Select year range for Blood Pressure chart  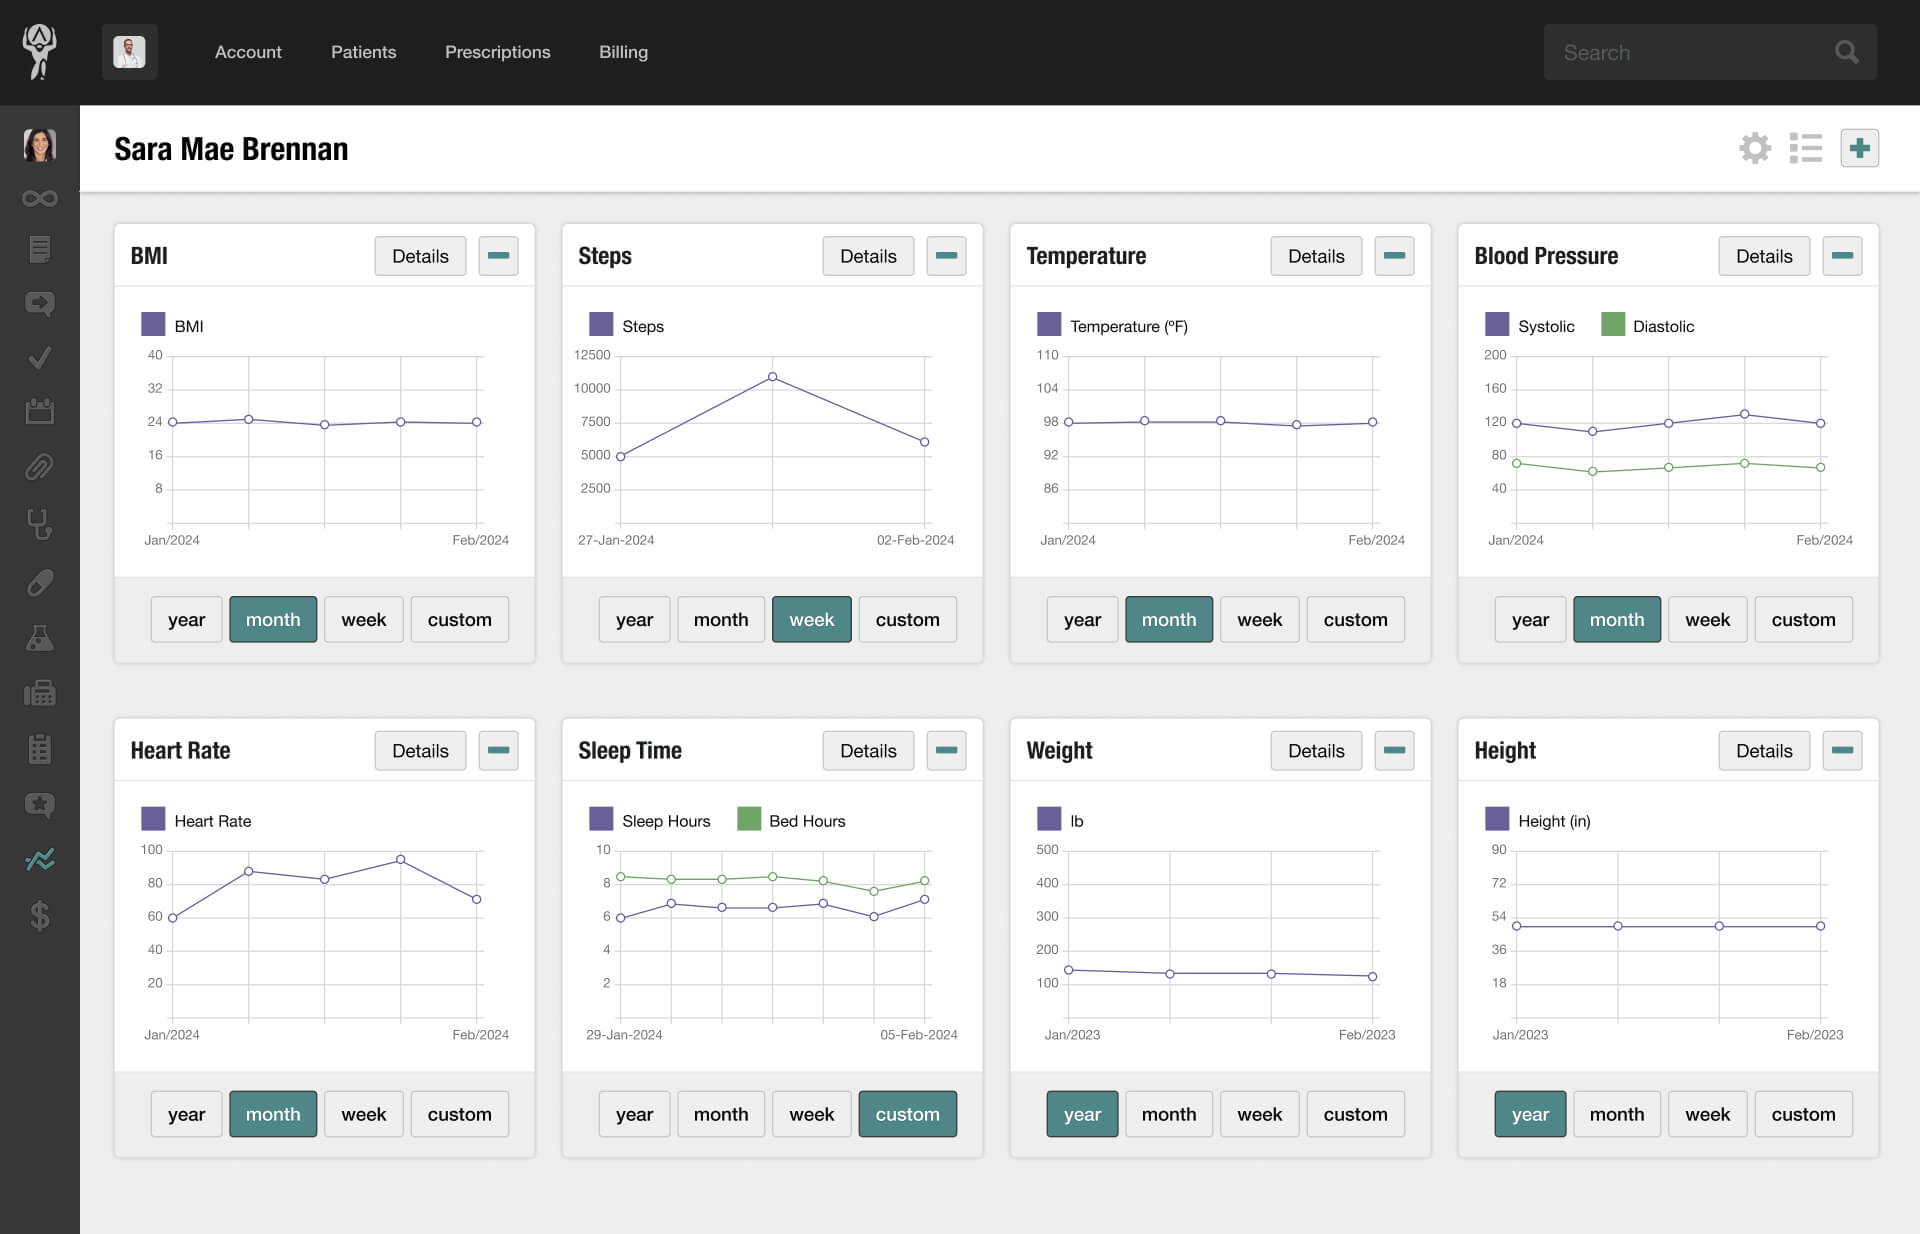[x=1530, y=619]
